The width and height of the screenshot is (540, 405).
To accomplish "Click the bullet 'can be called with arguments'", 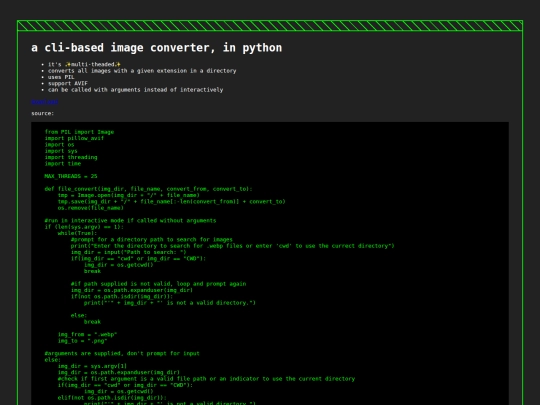I will [135, 90].
